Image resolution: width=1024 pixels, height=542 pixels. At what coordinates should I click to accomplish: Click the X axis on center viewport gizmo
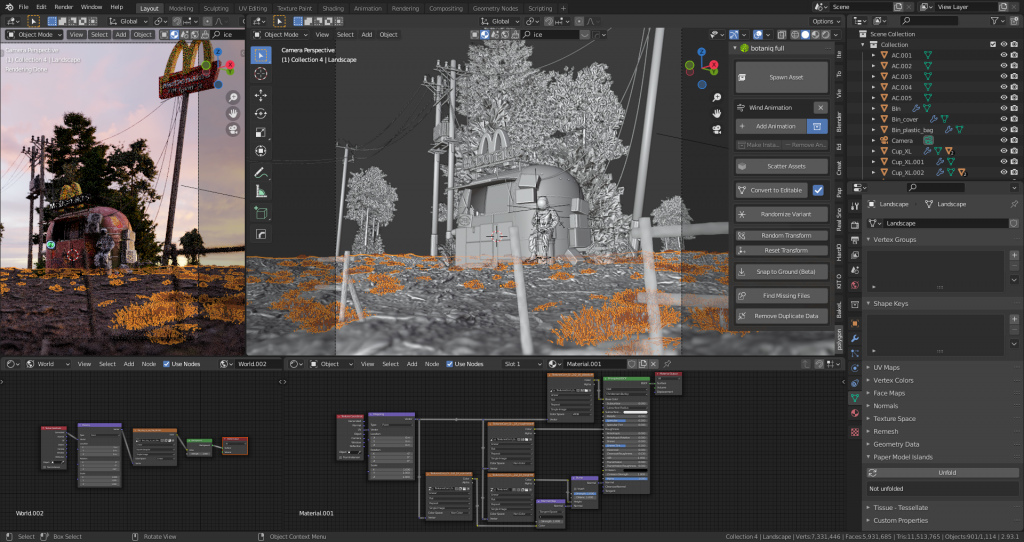pos(714,65)
